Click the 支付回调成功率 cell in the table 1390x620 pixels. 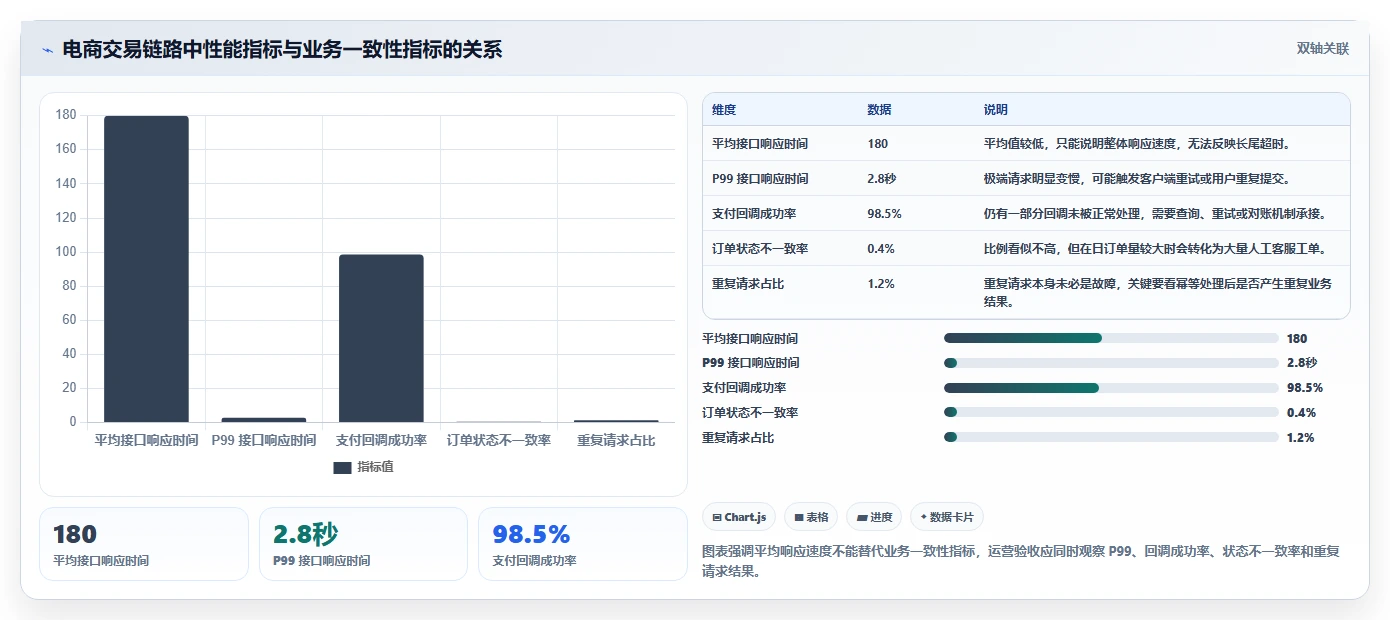[x=754, y=214]
